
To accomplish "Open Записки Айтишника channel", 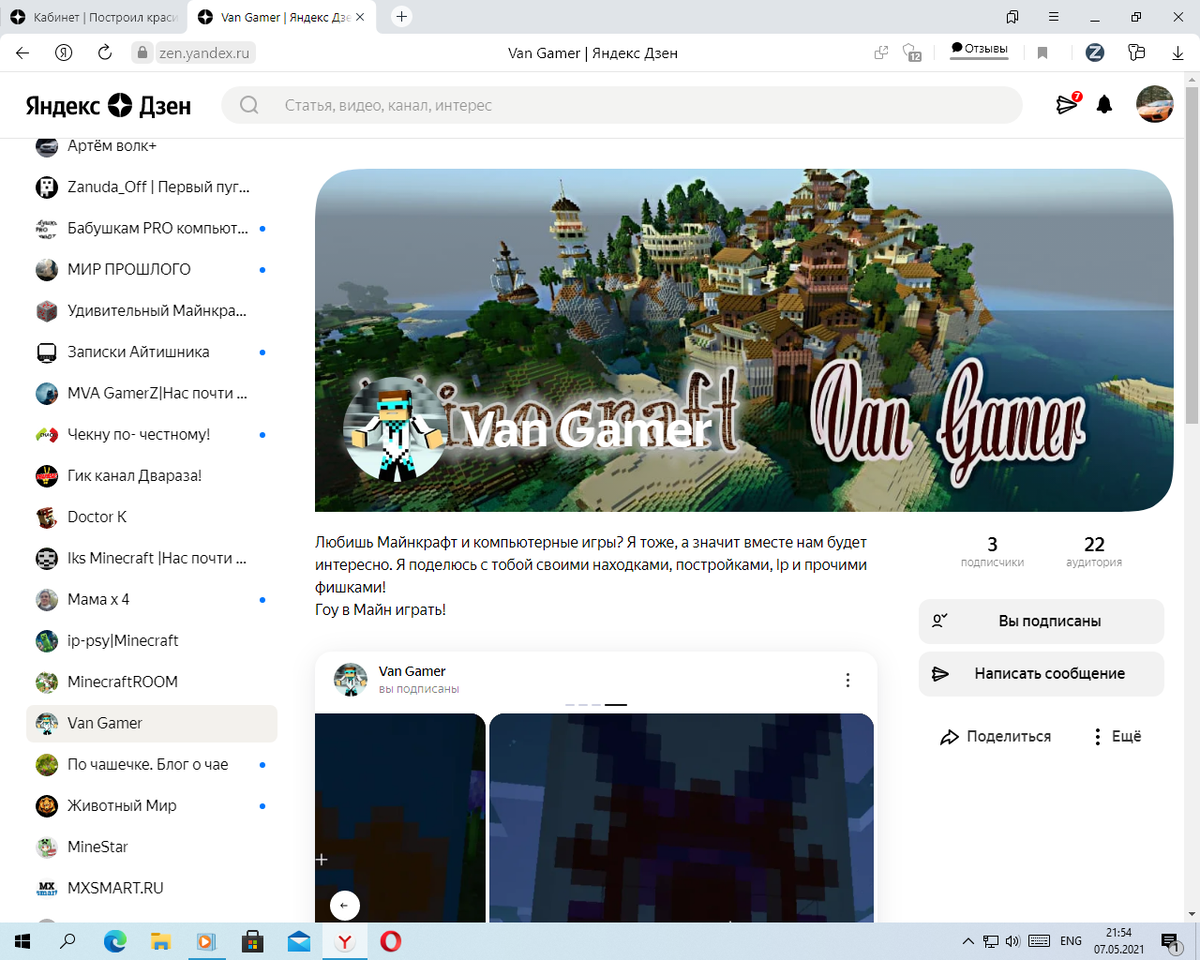I will coord(151,352).
